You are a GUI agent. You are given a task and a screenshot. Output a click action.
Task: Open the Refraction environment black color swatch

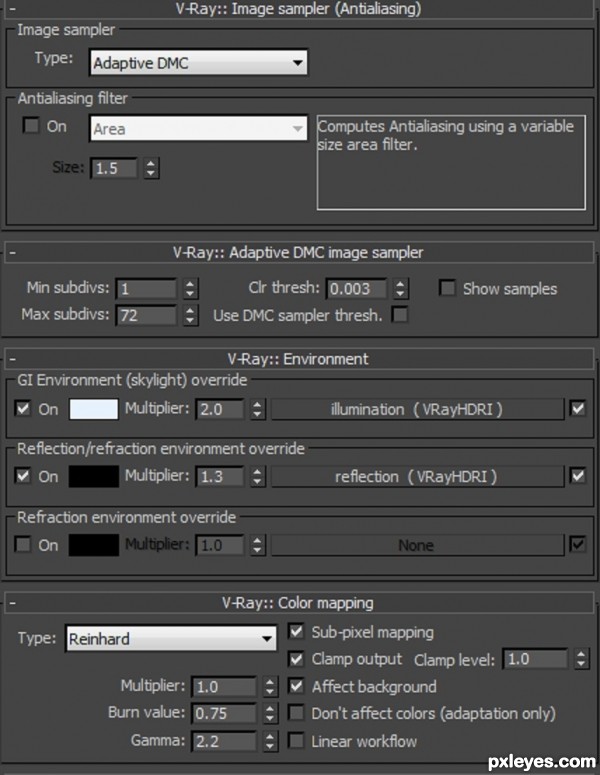[x=93, y=545]
